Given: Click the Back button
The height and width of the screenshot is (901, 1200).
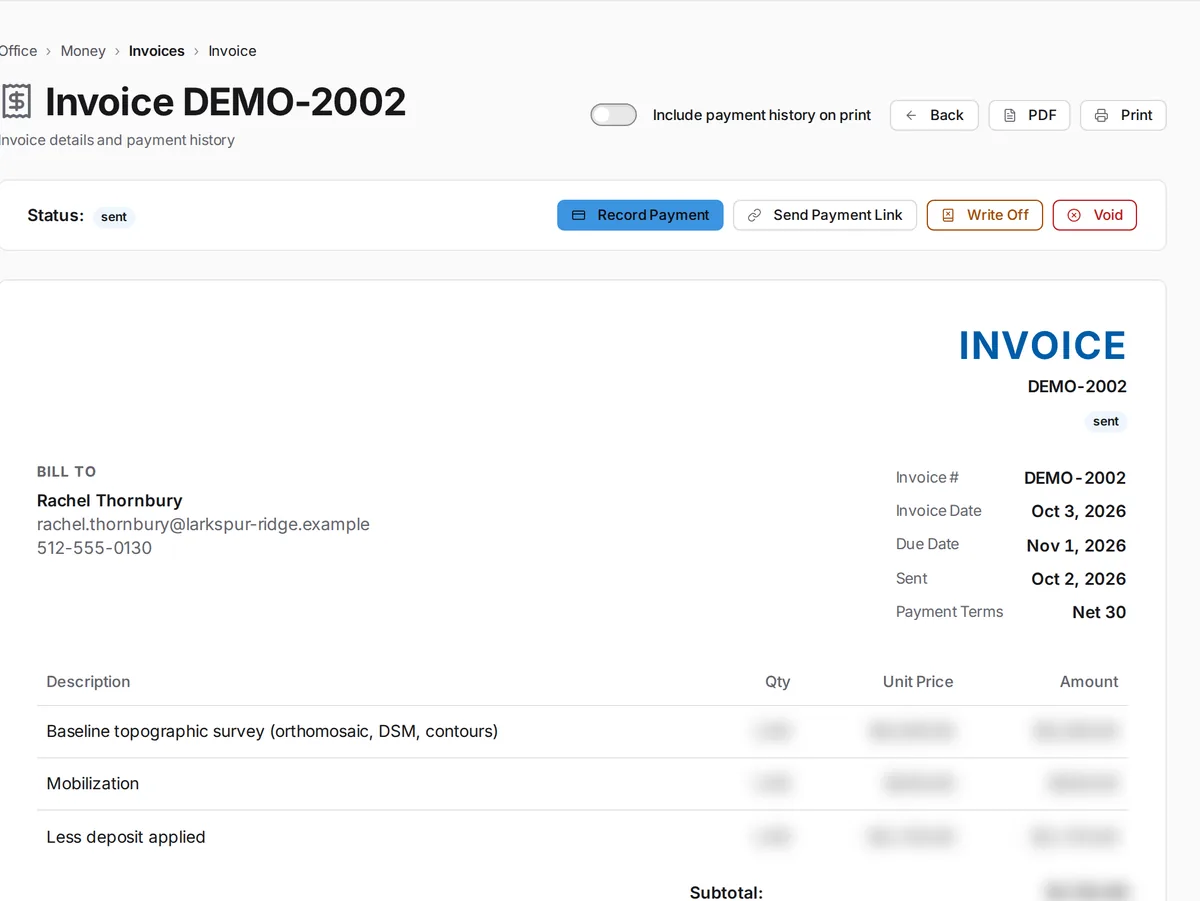Looking at the screenshot, I should click(x=934, y=115).
